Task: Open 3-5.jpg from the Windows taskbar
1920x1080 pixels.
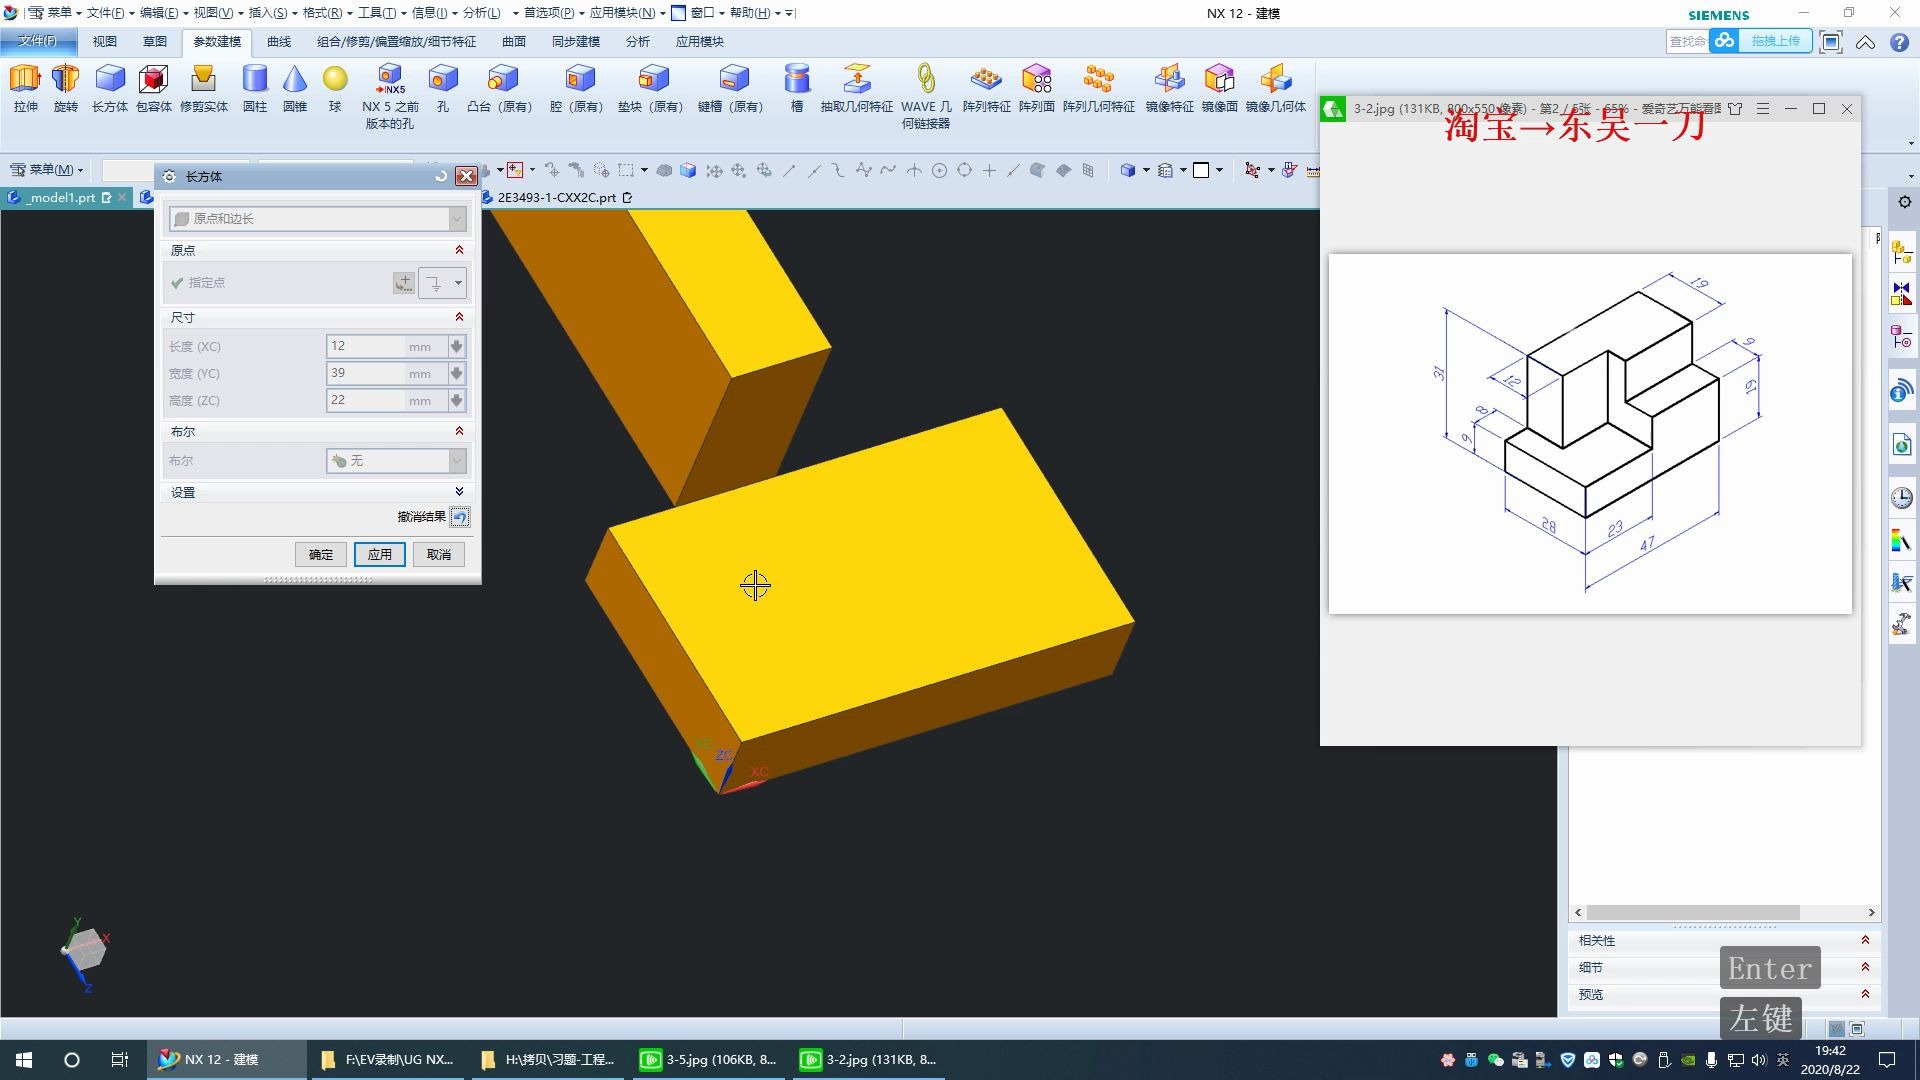Action: (710, 1060)
